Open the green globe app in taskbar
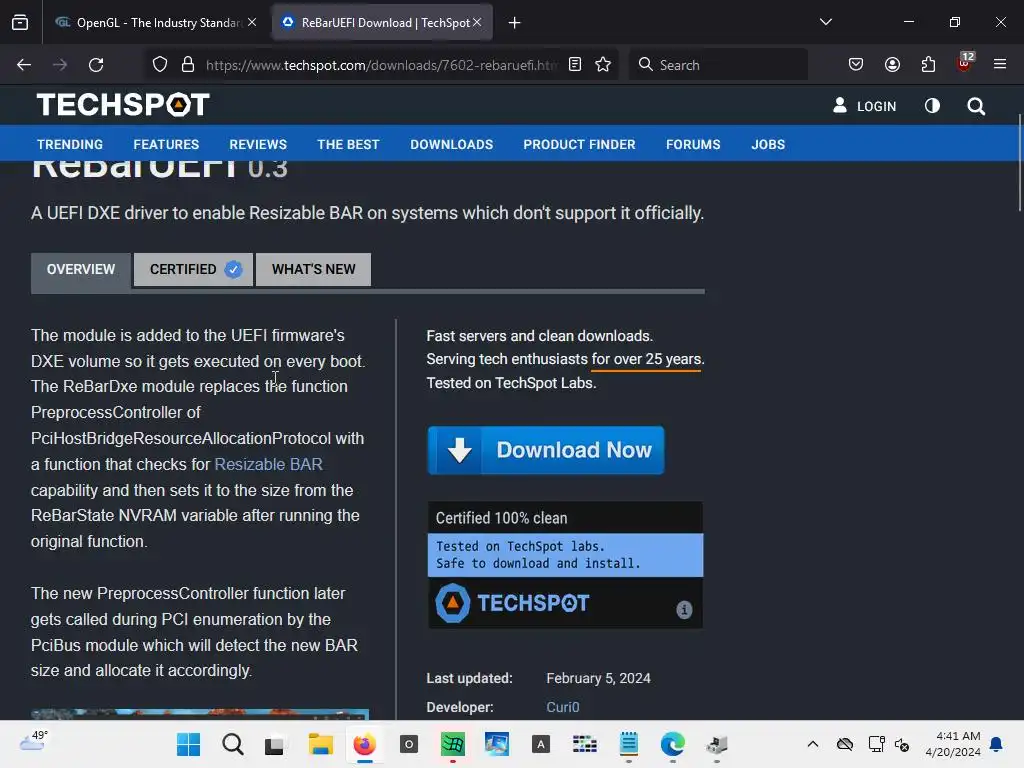This screenshot has width=1024, height=768. click(453, 744)
